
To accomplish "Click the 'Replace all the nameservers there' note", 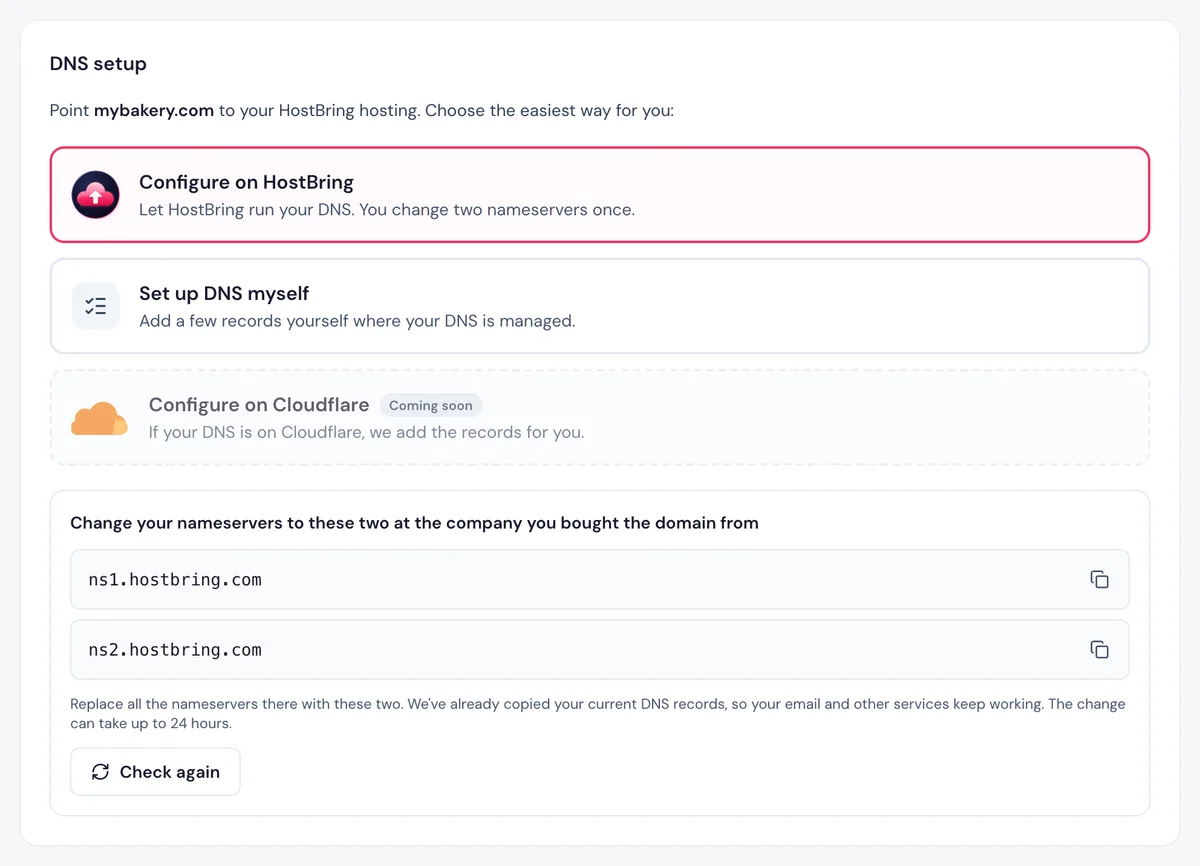I will [x=598, y=713].
